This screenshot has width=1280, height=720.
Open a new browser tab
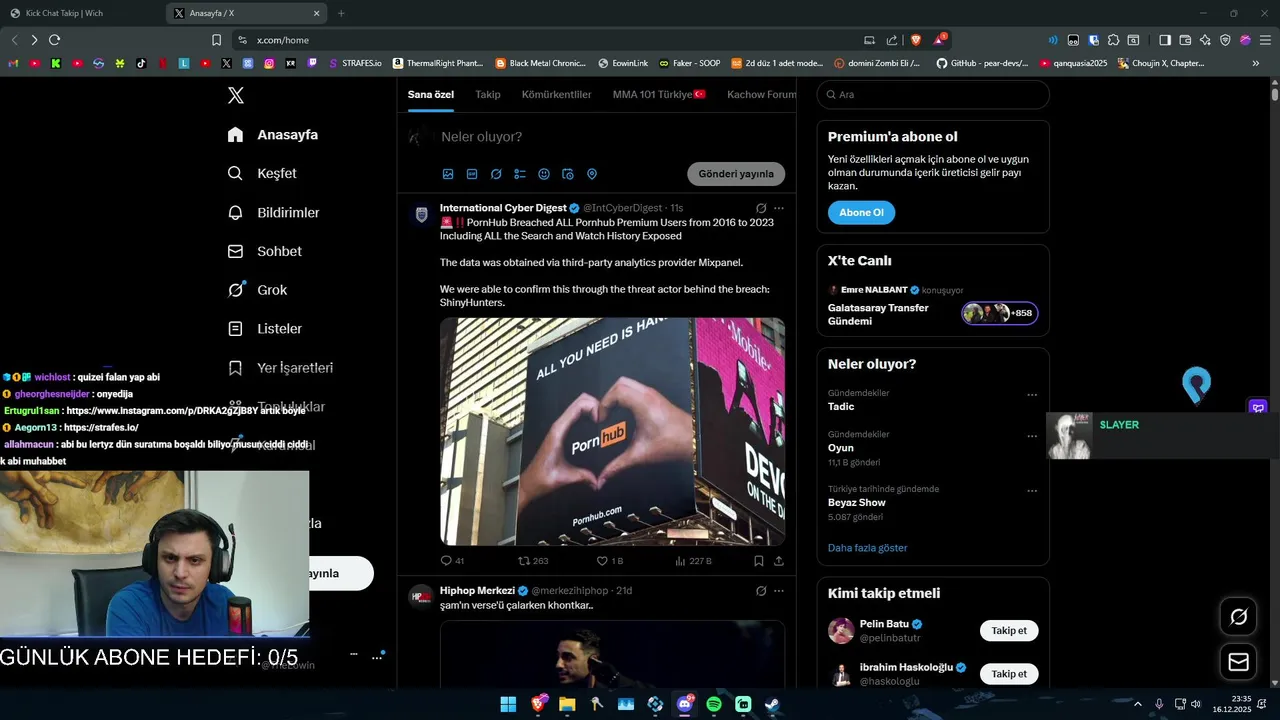341,13
